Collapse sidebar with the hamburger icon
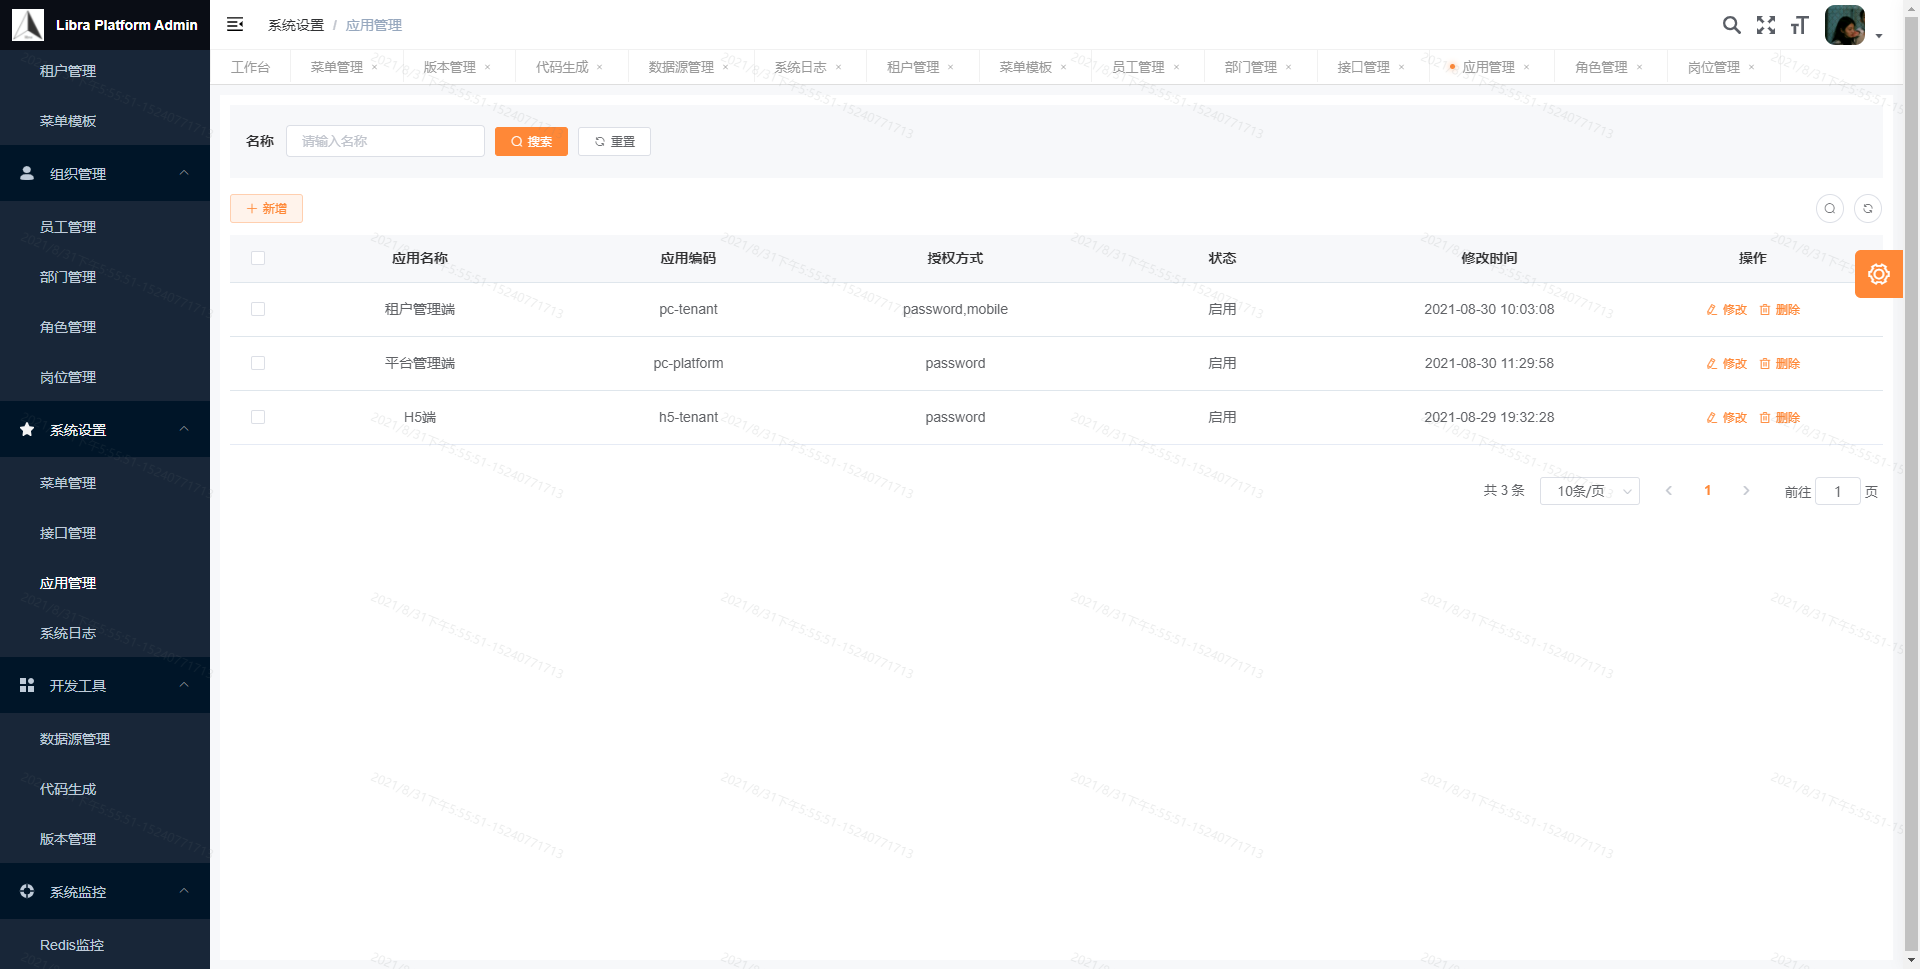Screen dimensions: 1920x969 (x=235, y=24)
